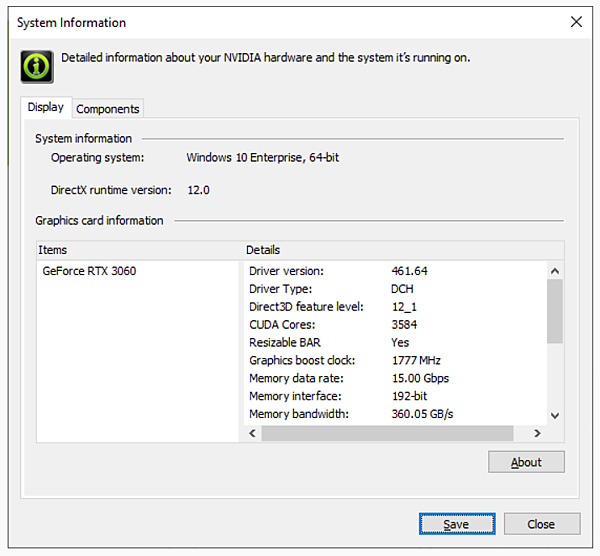Click the horizontal scroll left arrow
The image size is (600, 556).
(253, 433)
